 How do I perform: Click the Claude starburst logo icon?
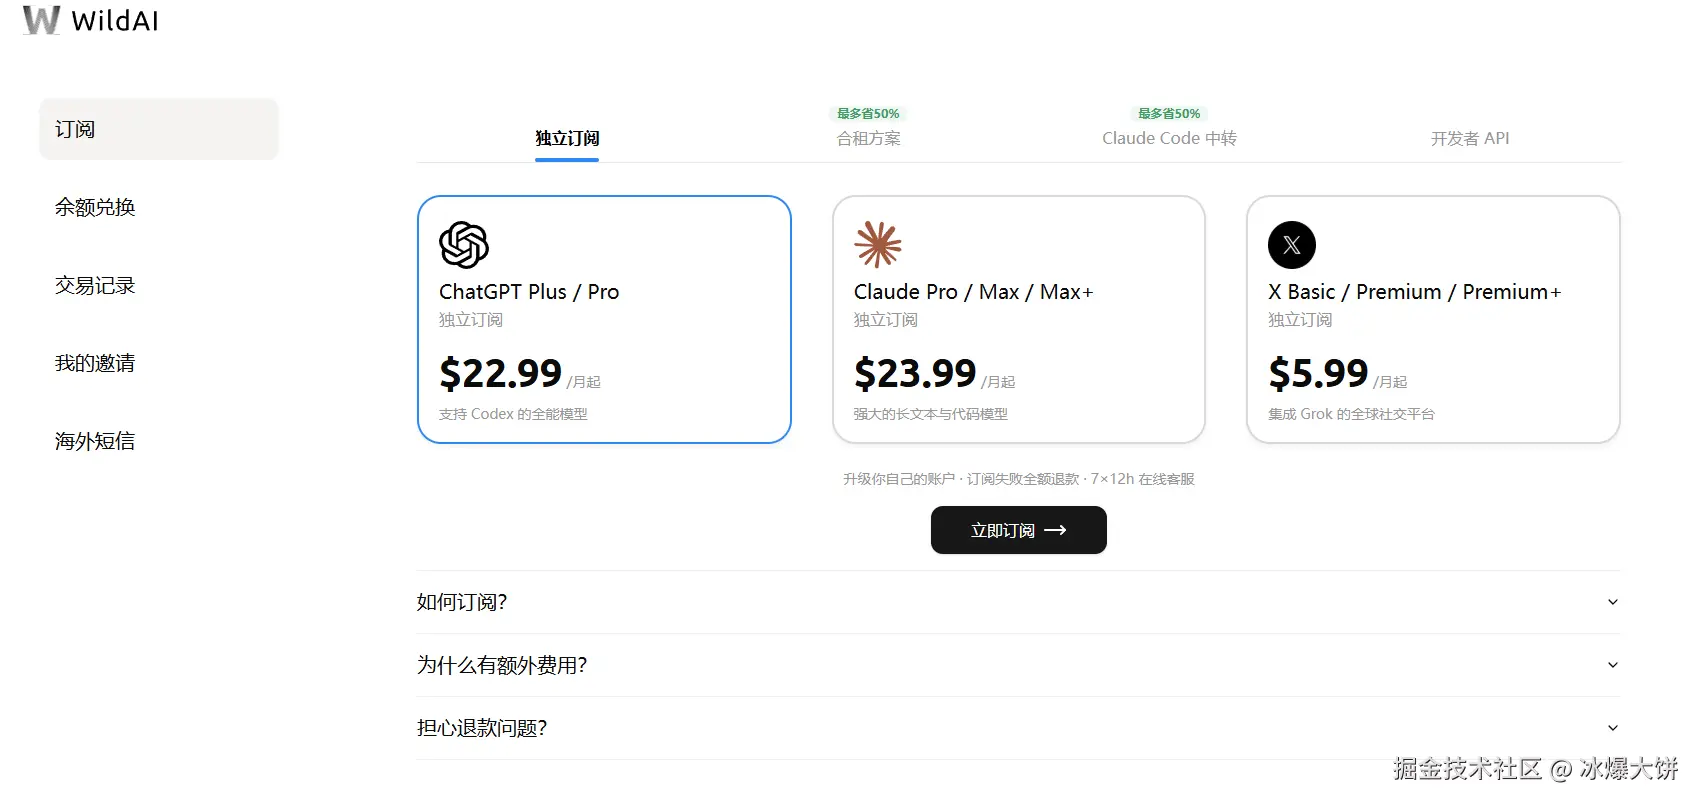(x=878, y=245)
